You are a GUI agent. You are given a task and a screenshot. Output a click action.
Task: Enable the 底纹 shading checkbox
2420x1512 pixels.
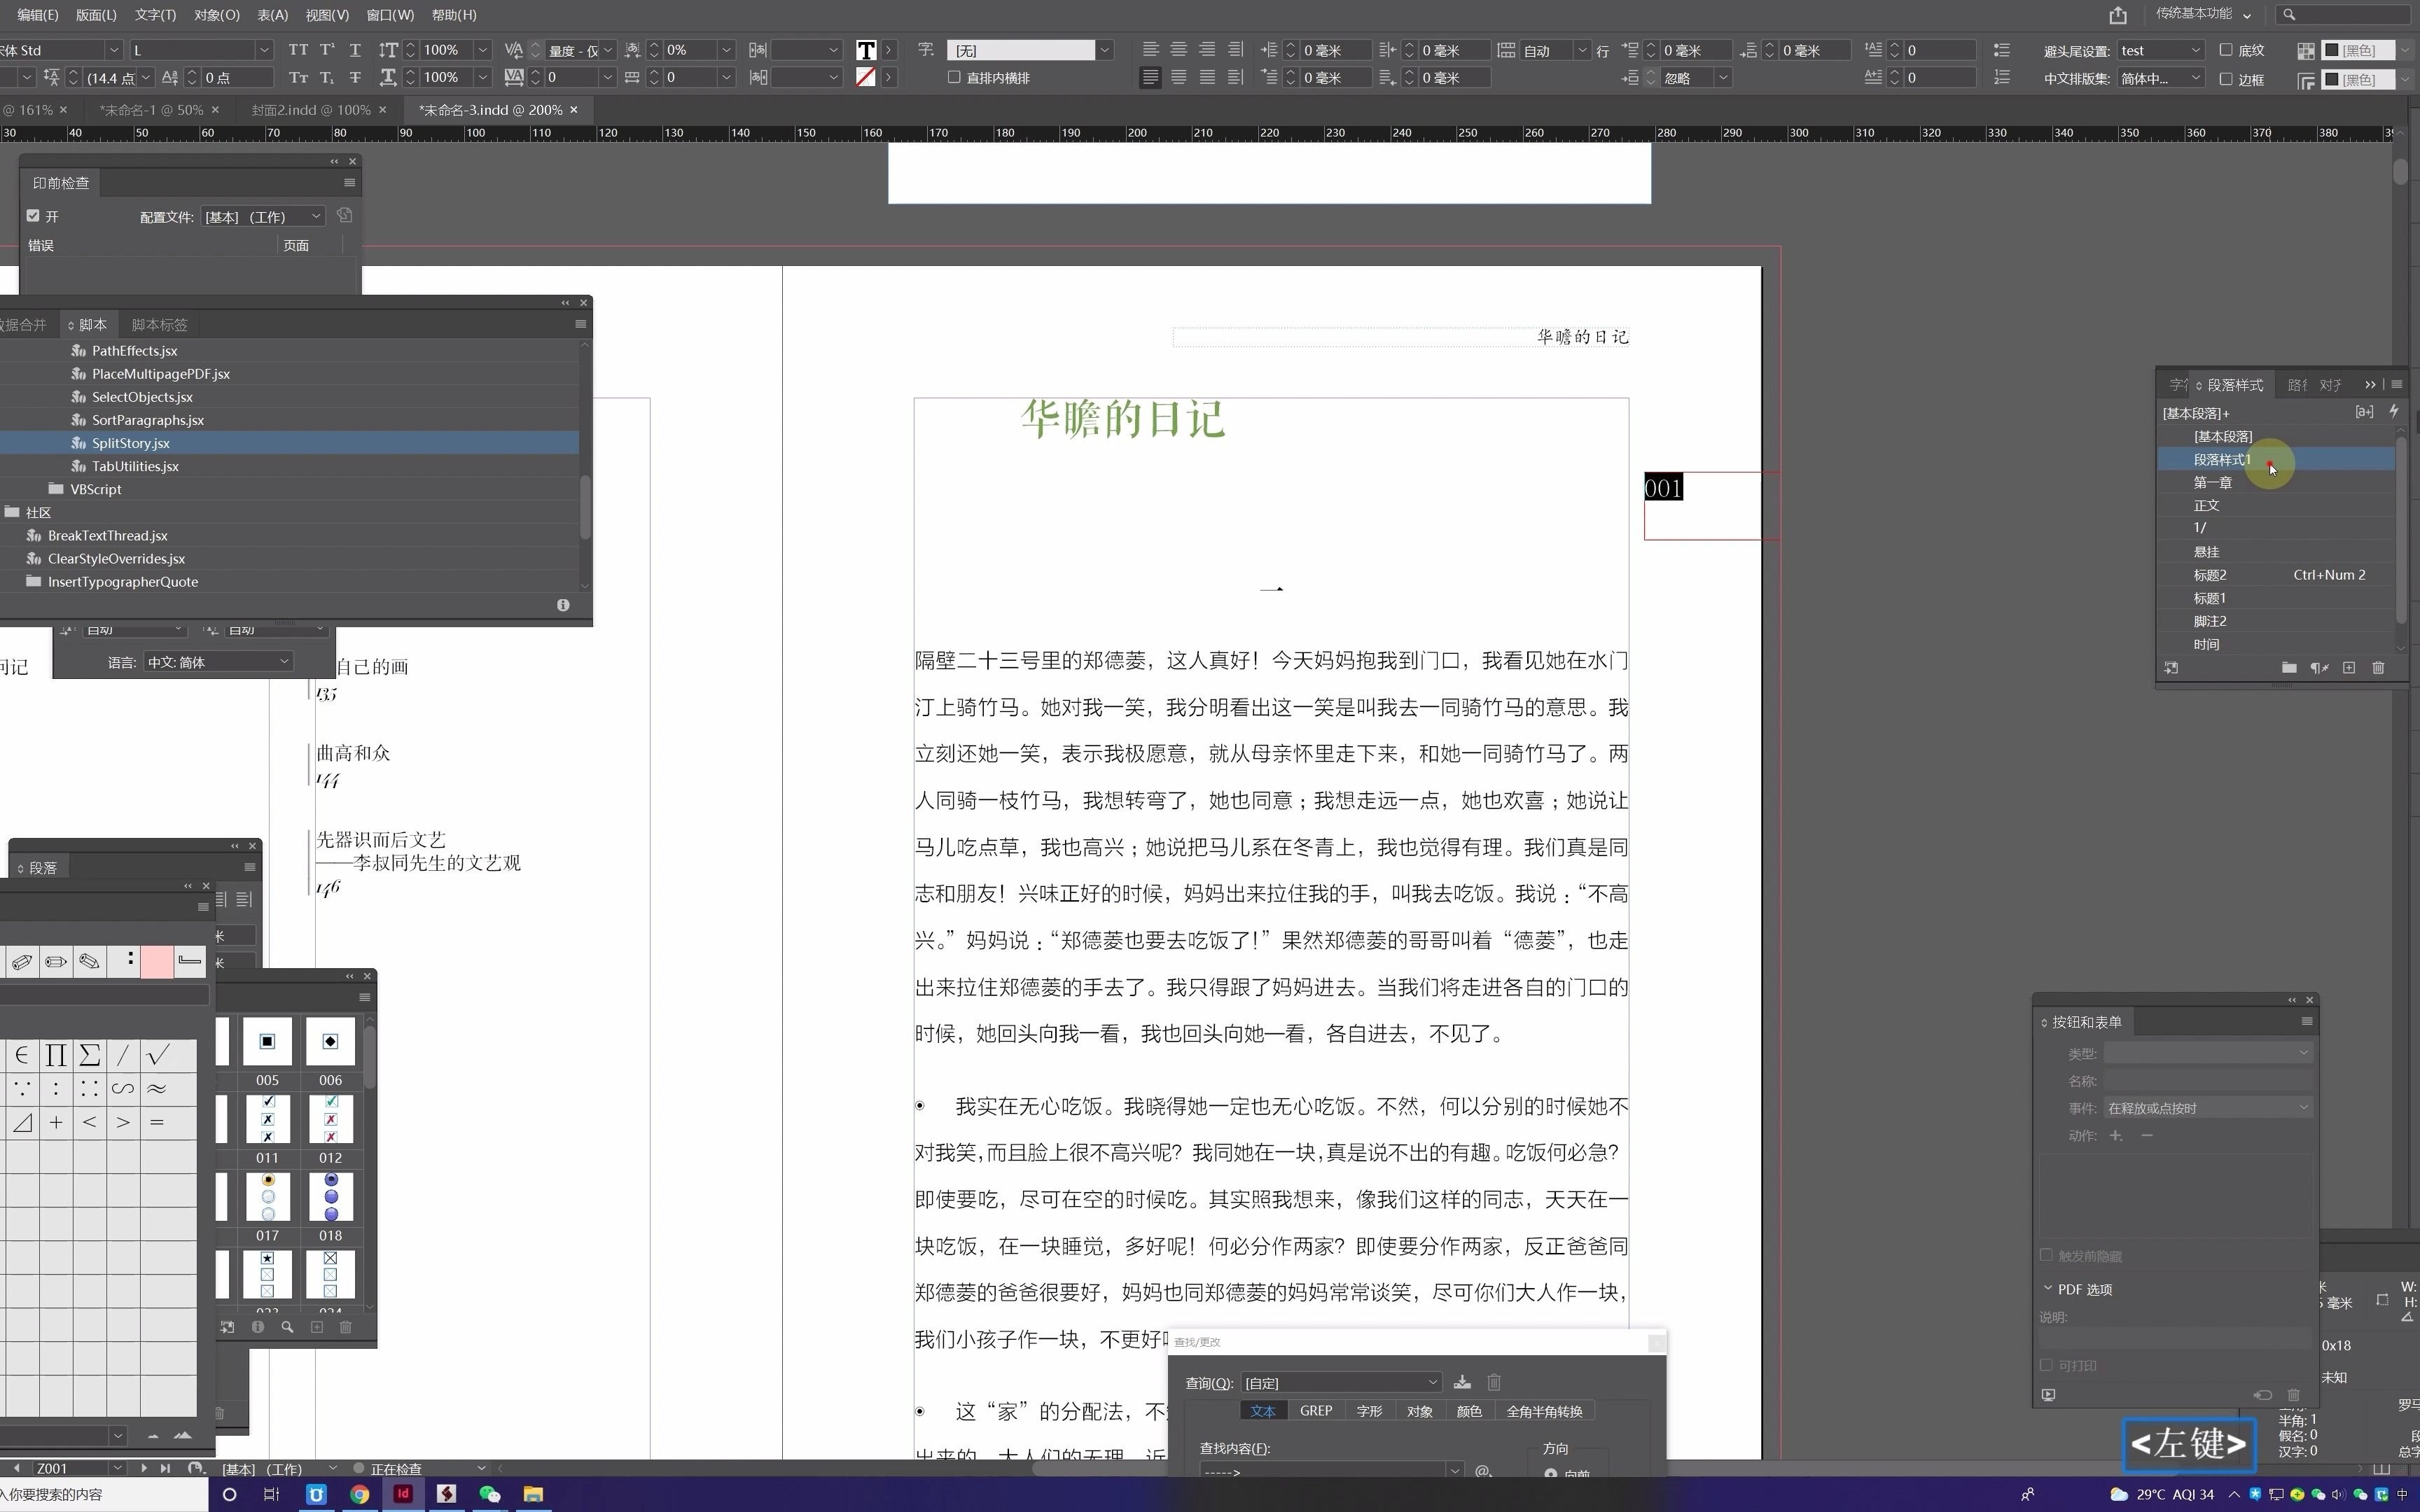[x=2226, y=50]
